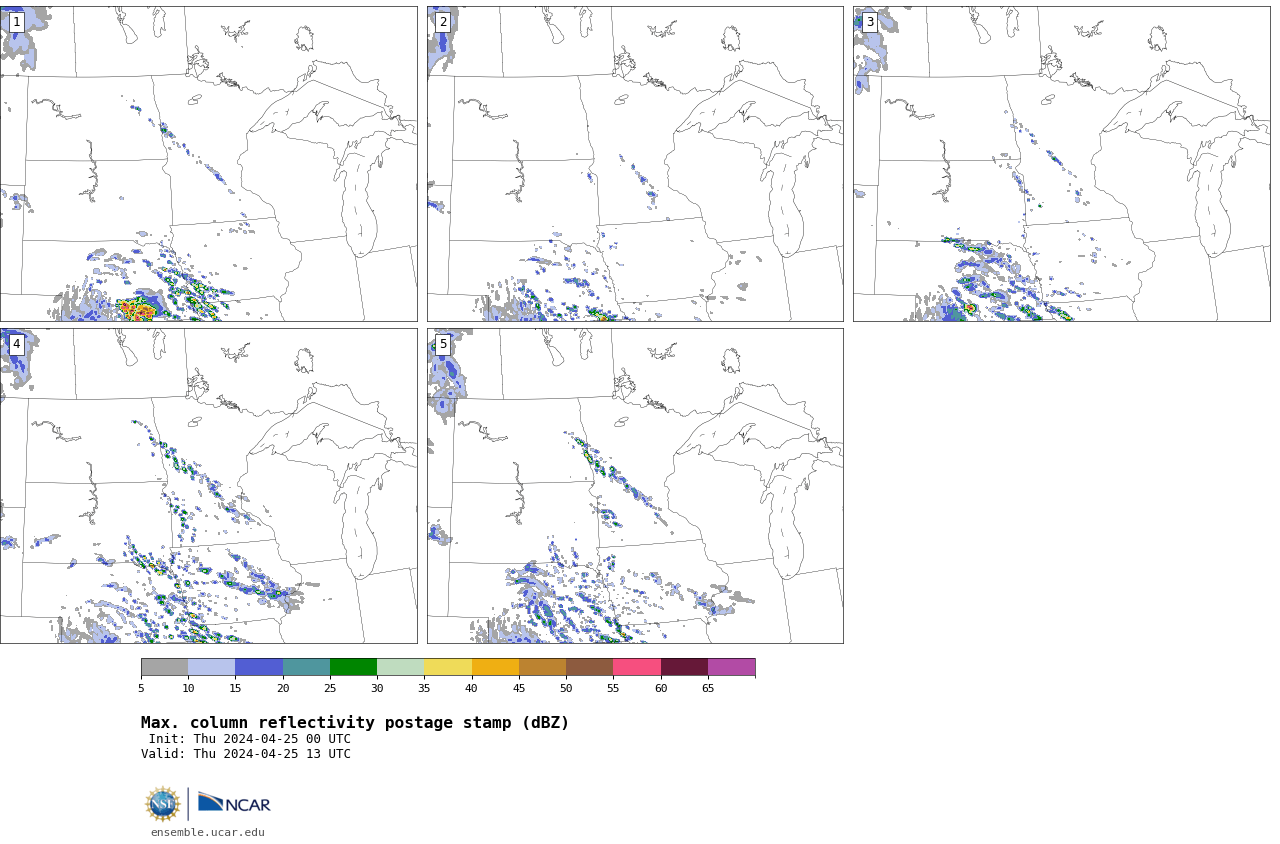Click the dark maroon 60-65 dBZ swatch
This screenshot has height=844, width=1280.
pos(684,667)
